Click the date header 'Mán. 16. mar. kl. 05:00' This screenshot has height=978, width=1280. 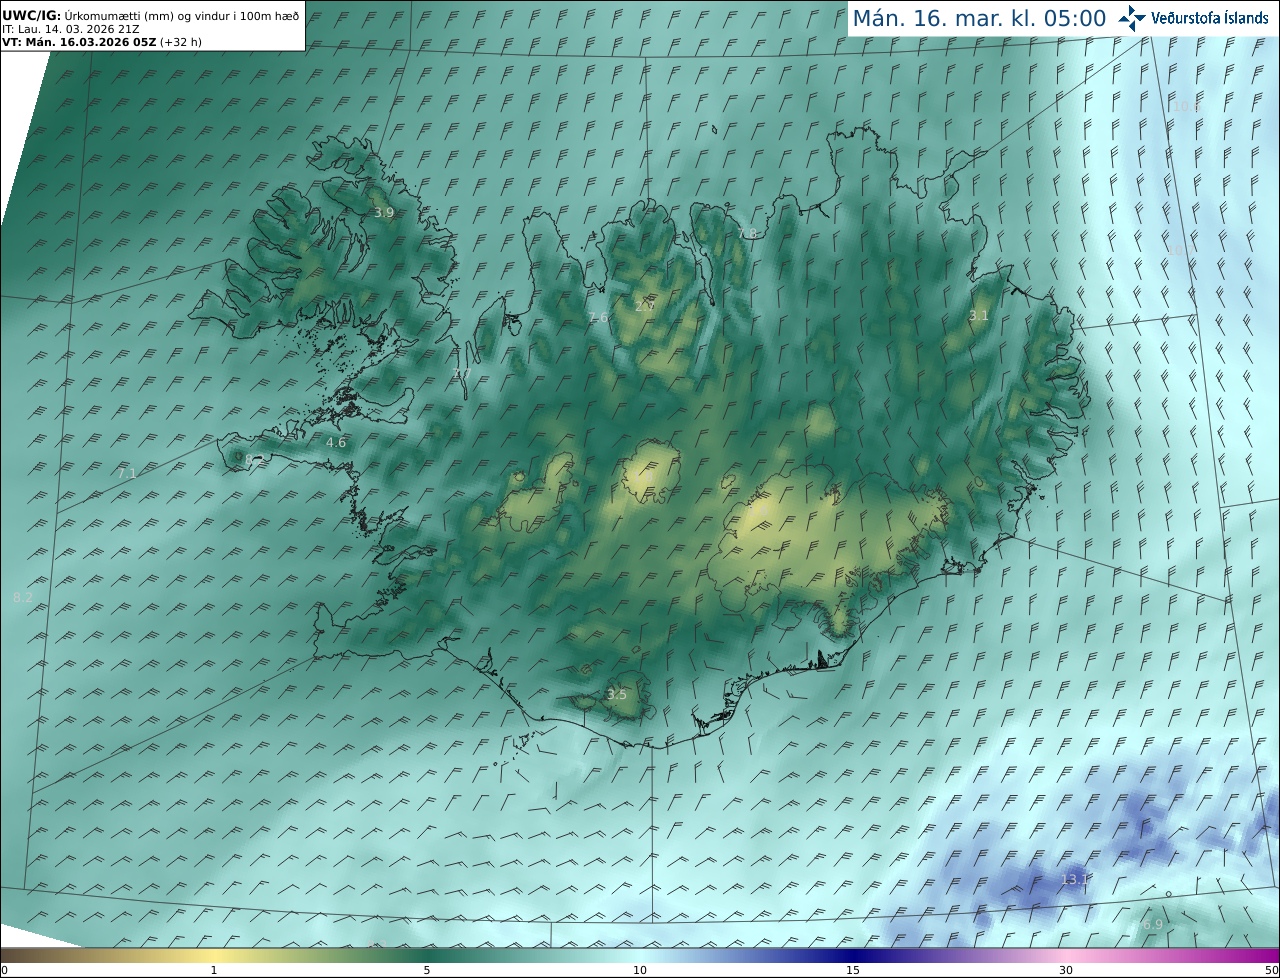coord(979,18)
